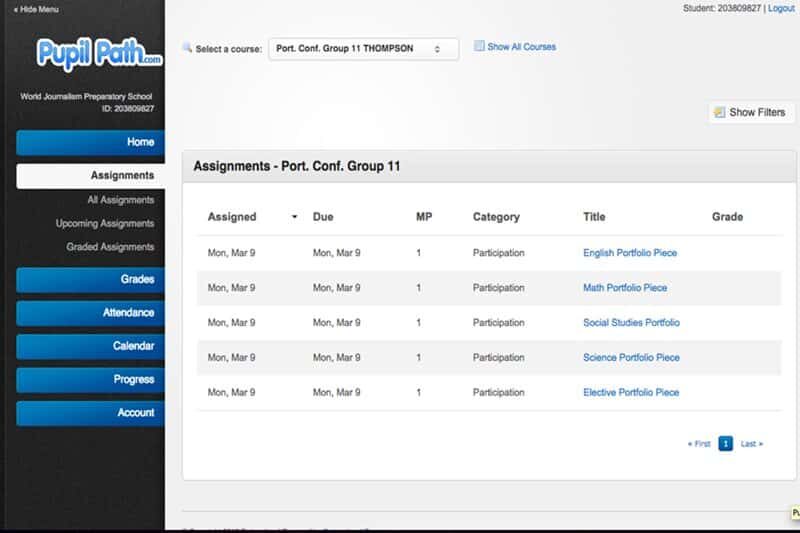Click the Logout link
The image size is (800, 533).
pyautogui.click(x=781, y=8)
